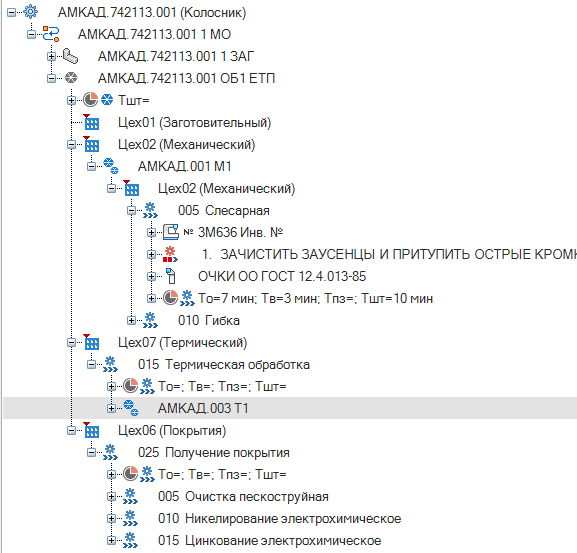Click process icon of АМКАД.001 М1
577x553 pixels.
pyautogui.click(x=111, y=166)
